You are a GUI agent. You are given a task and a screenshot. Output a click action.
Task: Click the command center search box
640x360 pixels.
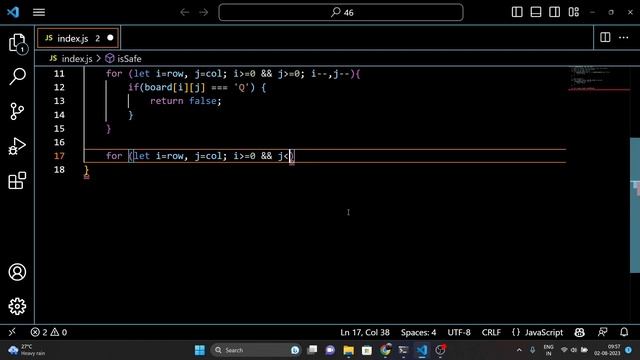pyautogui.click(x=341, y=12)
